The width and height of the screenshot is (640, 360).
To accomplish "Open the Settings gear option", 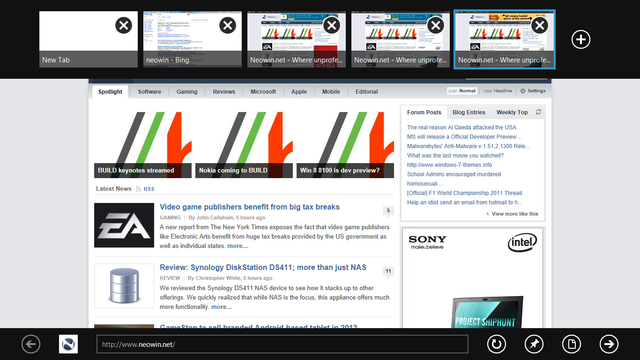I will [x=533, y=91].
